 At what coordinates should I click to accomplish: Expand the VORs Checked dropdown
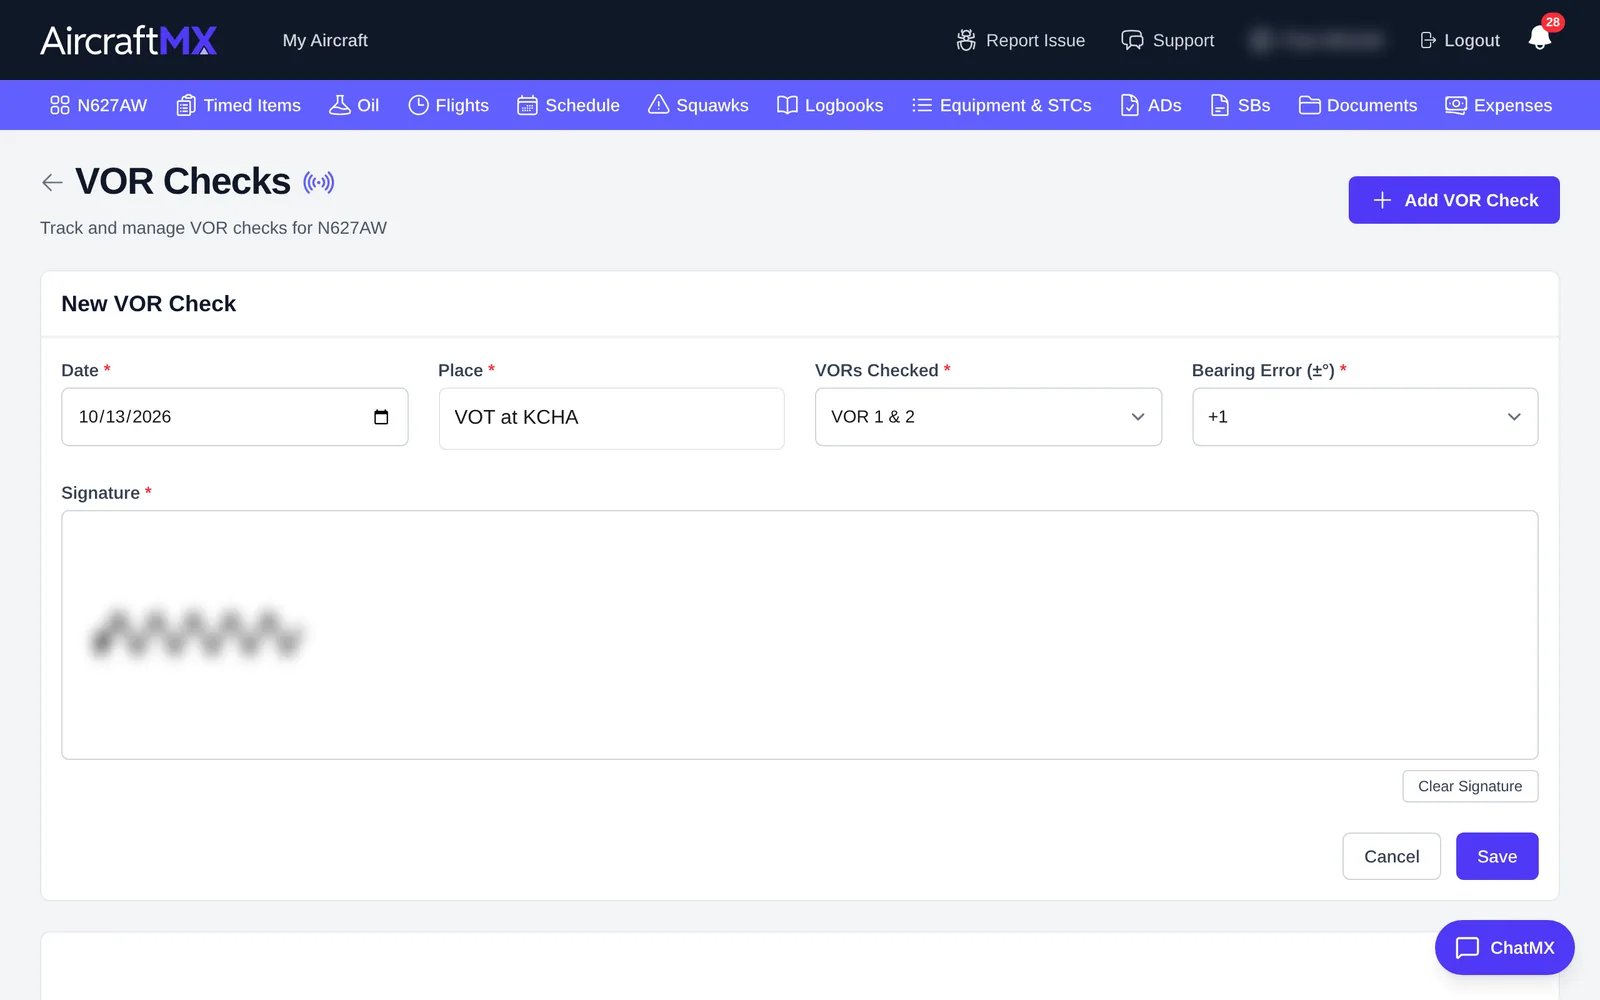coord(988,417)
